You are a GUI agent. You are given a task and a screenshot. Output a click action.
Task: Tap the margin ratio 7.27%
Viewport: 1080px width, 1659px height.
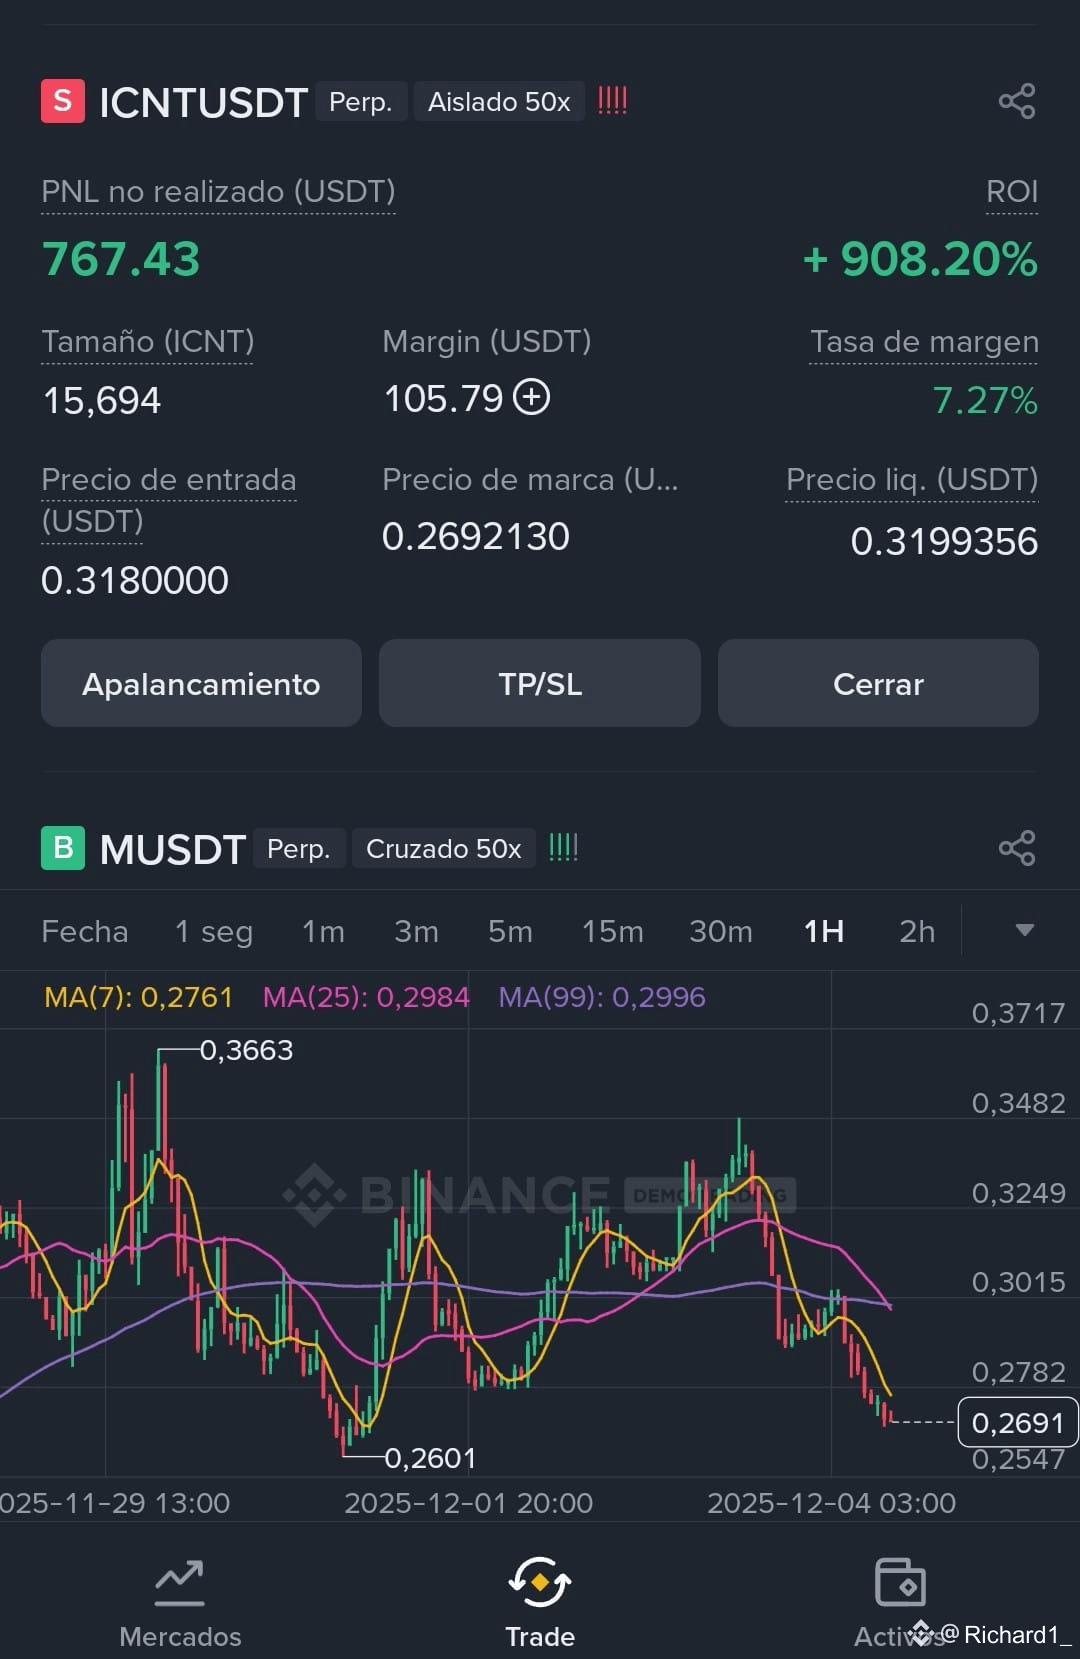click(x=985, y=400)
